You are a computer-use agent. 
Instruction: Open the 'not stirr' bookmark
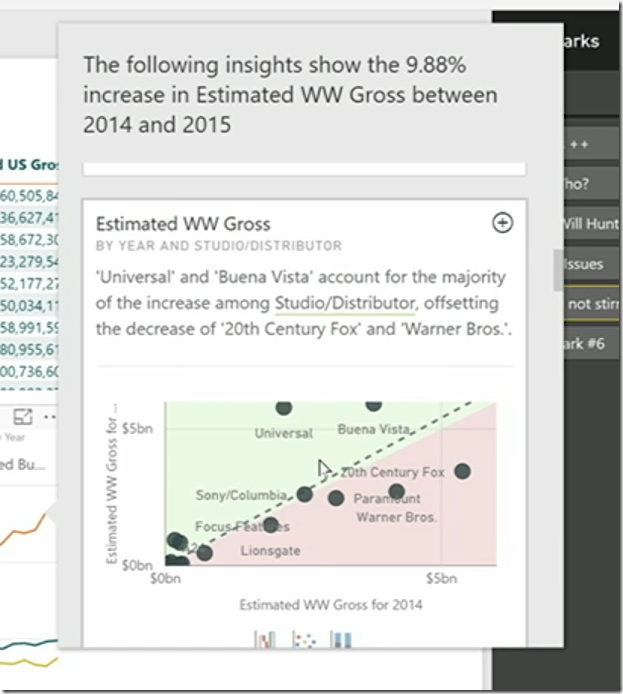(x=591, y=304)
